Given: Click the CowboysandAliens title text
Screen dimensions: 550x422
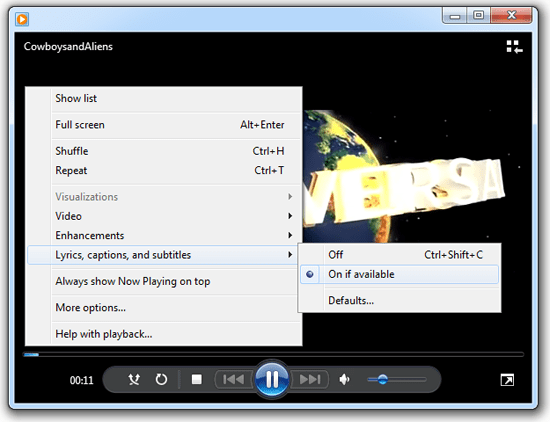Looking at the screenshot, I should [68, 47].
